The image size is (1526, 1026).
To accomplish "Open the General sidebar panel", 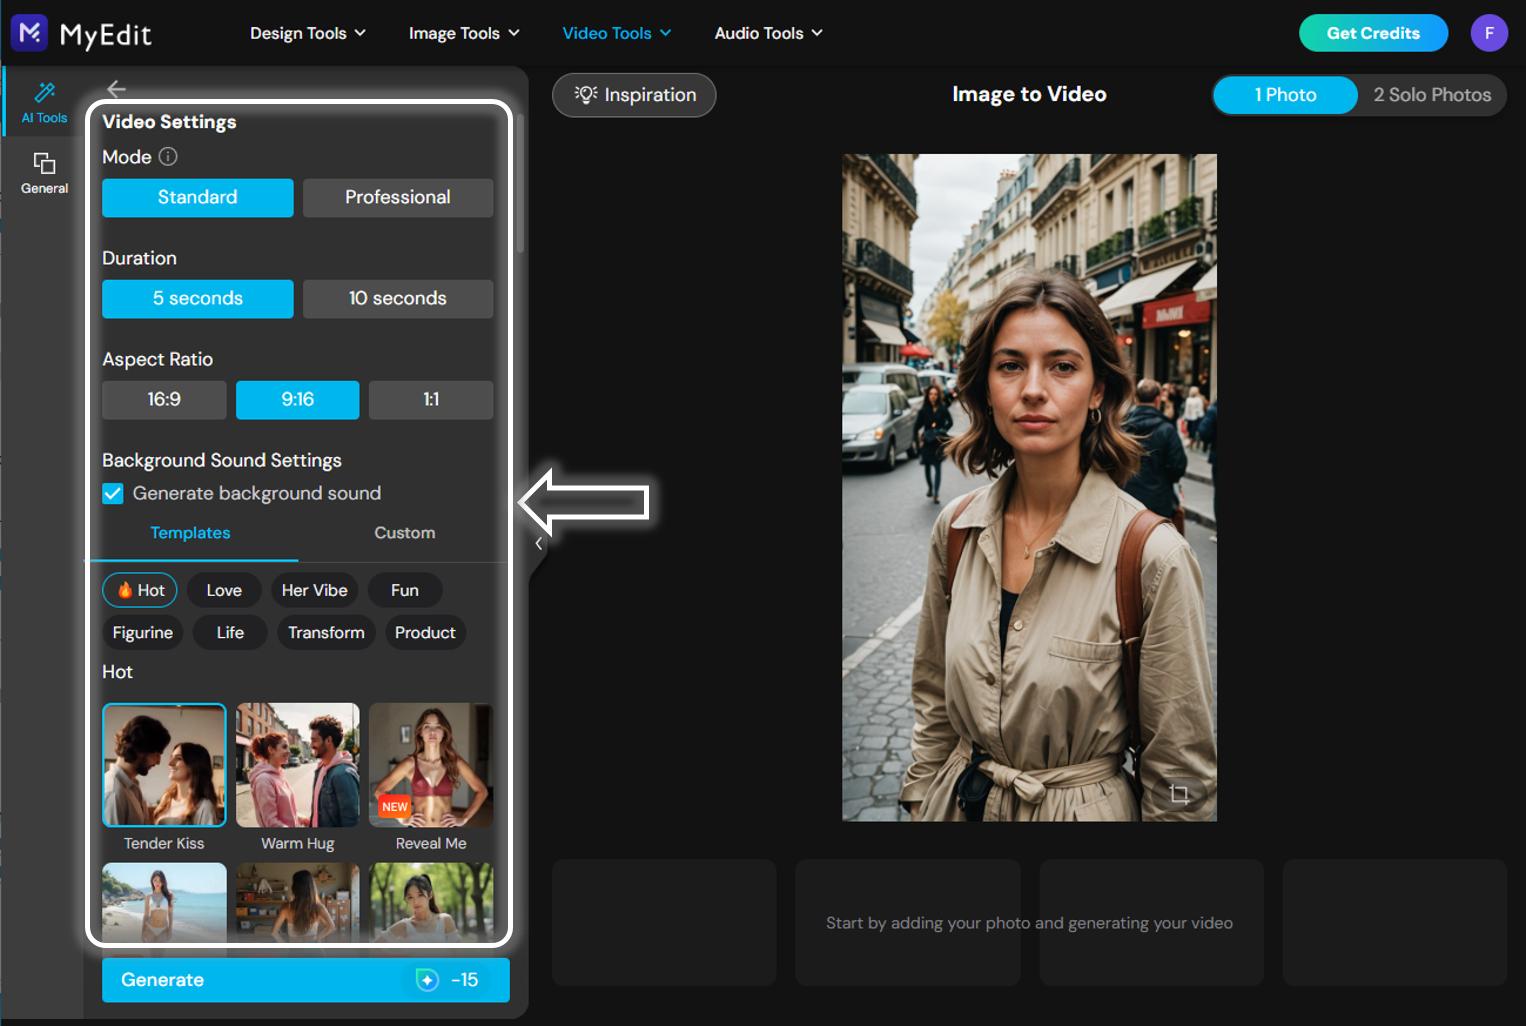I will pos(44,173).
